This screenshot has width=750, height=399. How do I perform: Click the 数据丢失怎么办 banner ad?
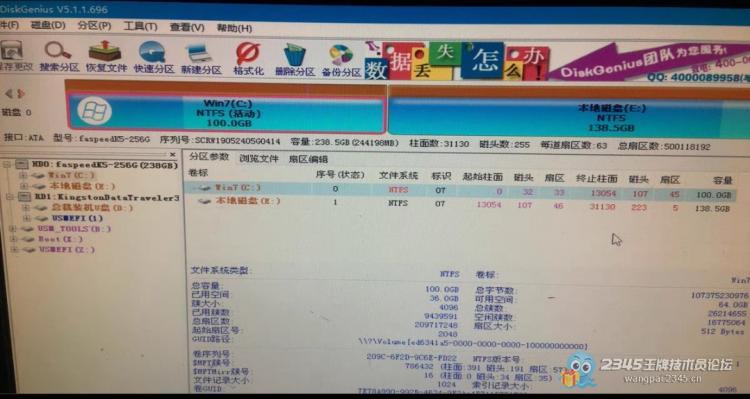pos(456,61)
